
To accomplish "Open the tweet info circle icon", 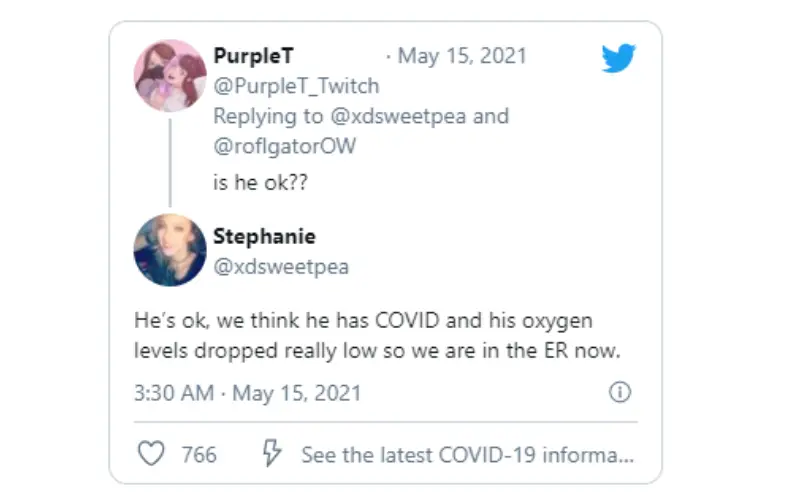I will pos(620,392).
